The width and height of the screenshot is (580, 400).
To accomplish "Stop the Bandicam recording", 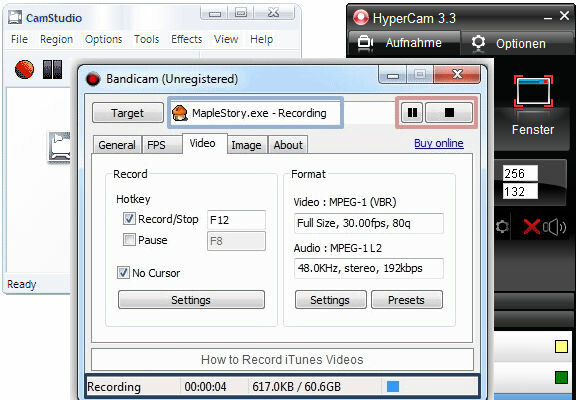I will click(x=449, y=112).
